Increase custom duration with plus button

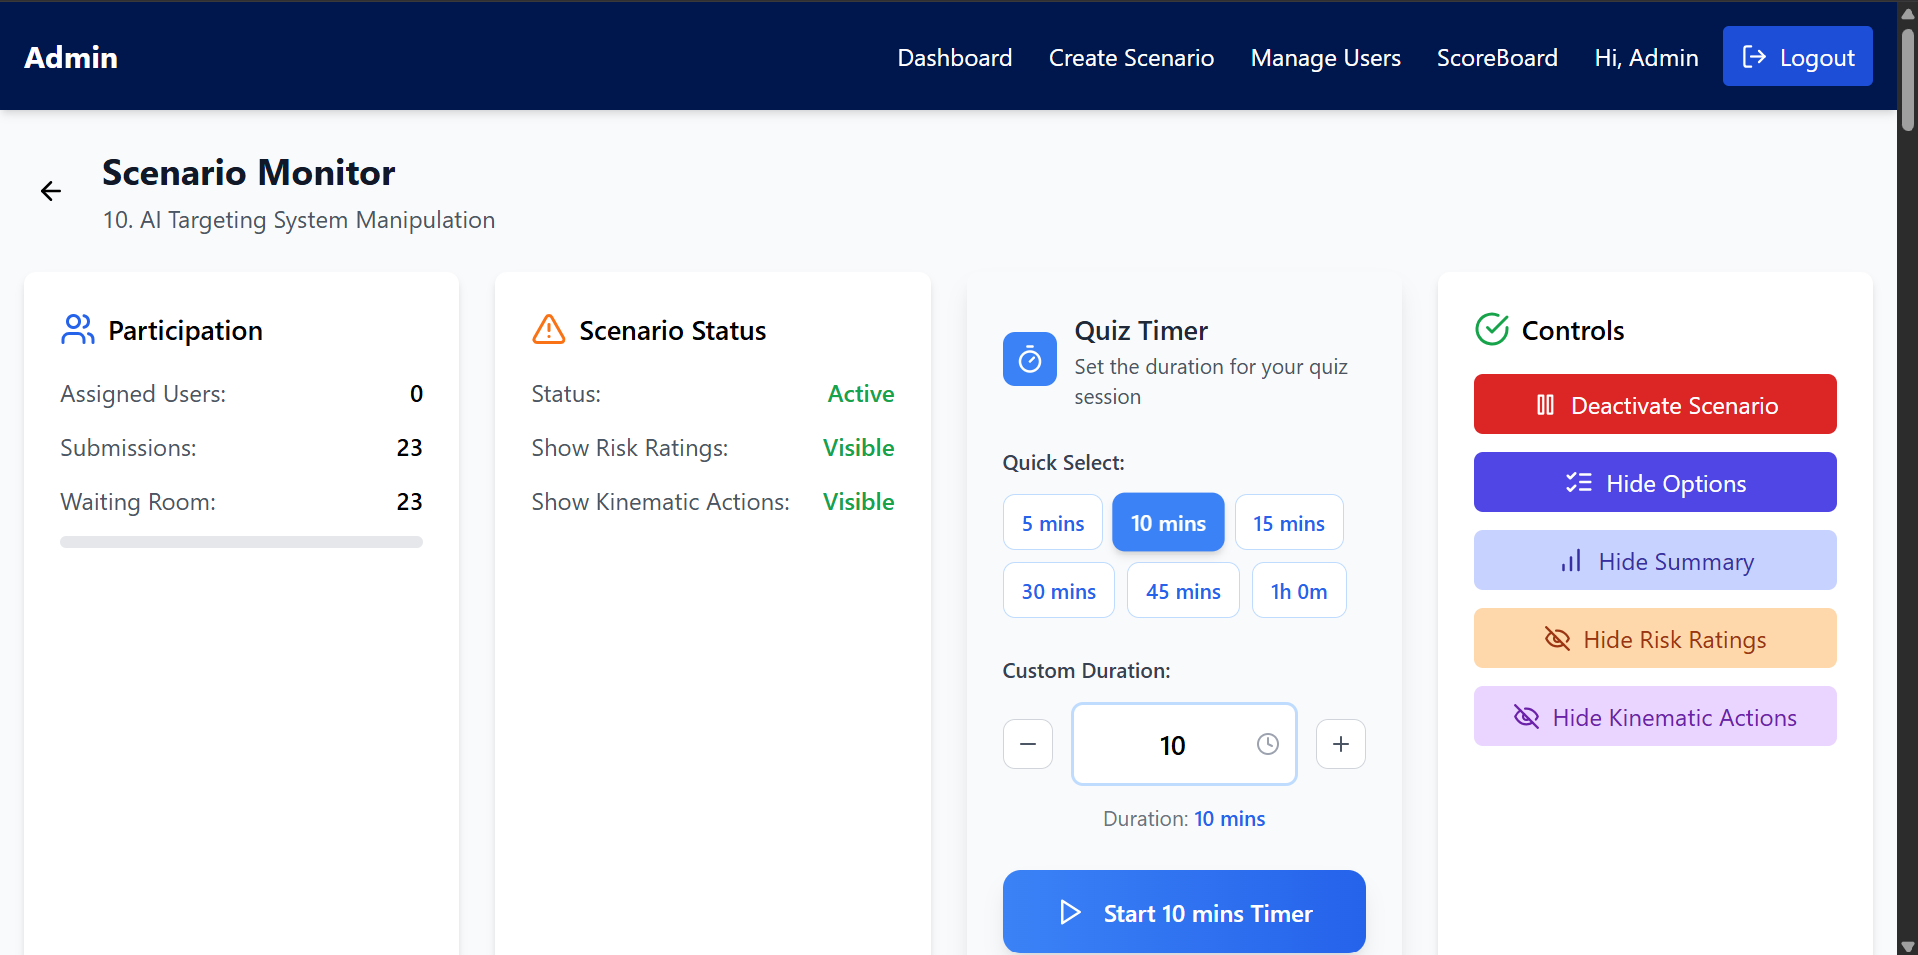click(1341, 744)
